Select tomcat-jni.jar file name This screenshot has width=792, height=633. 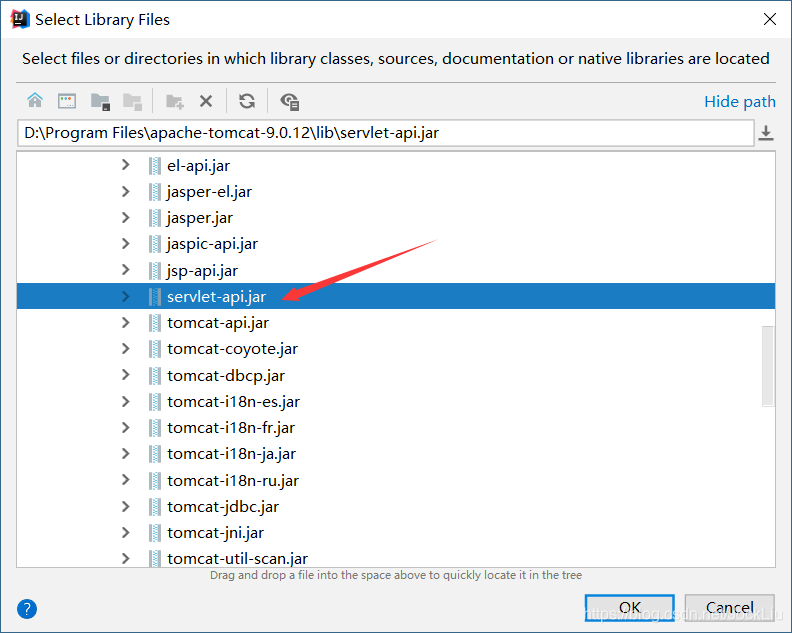click(215, 533)
